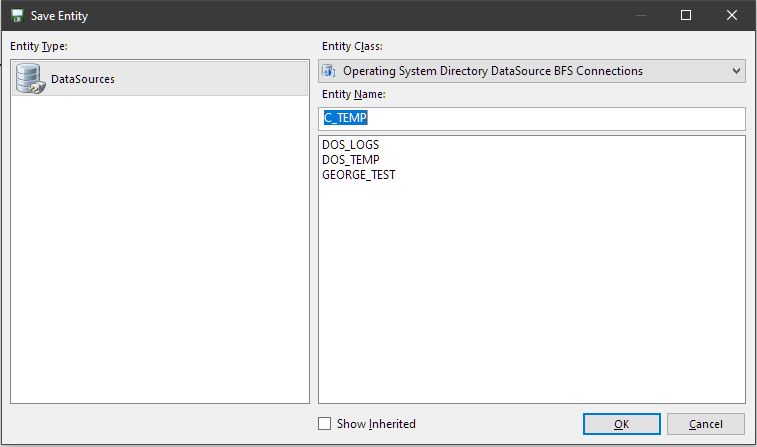
Task: Click the Show Inherited label text
Action: coord(376,424)
